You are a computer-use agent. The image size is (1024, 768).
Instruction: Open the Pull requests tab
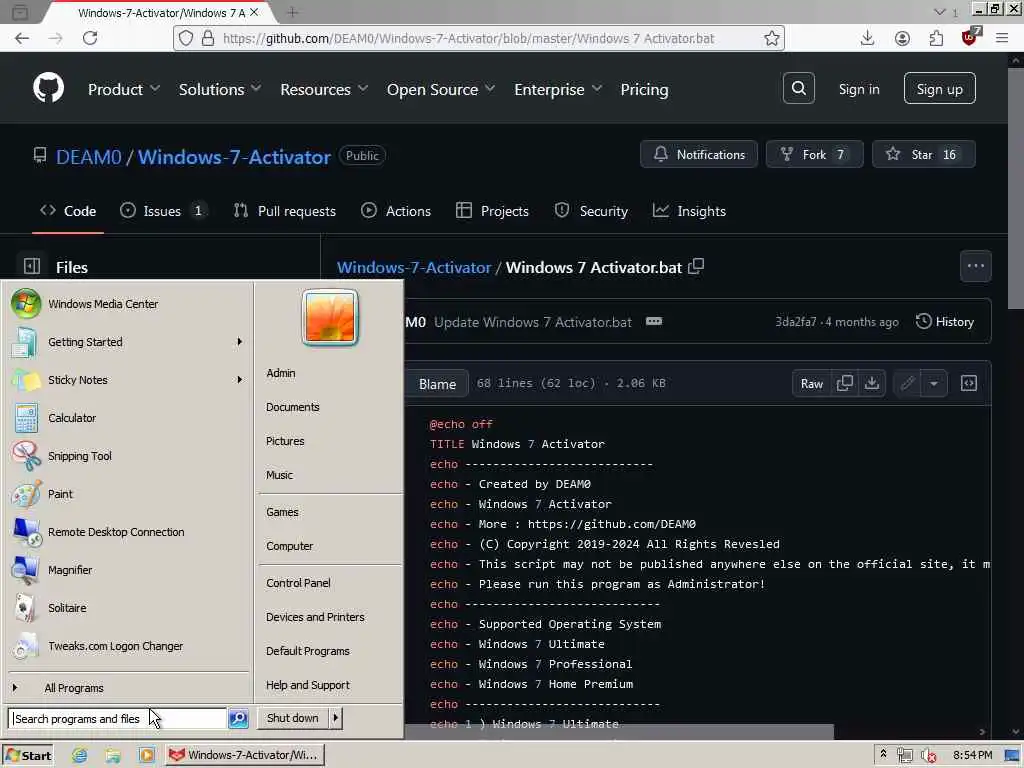coord(285,211)
